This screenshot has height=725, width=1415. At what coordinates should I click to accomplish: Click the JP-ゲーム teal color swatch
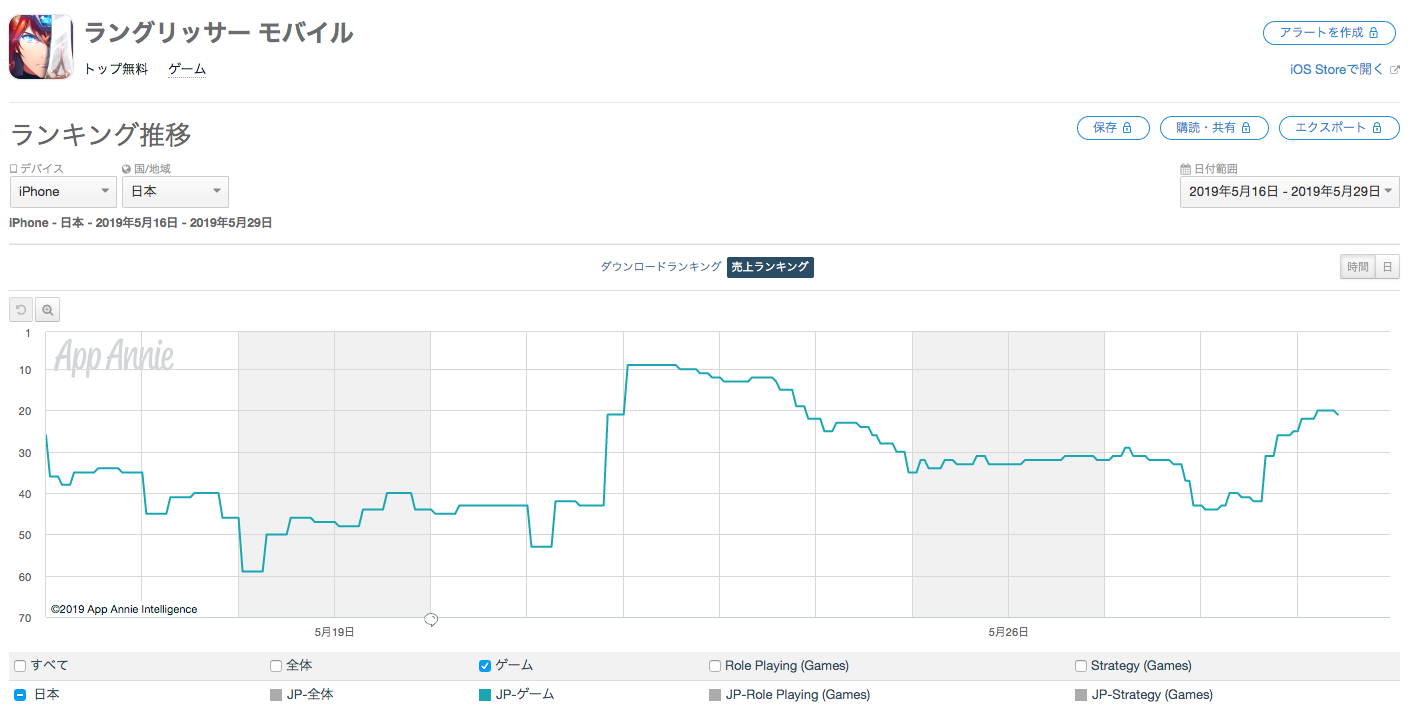(x=485, y=694)
